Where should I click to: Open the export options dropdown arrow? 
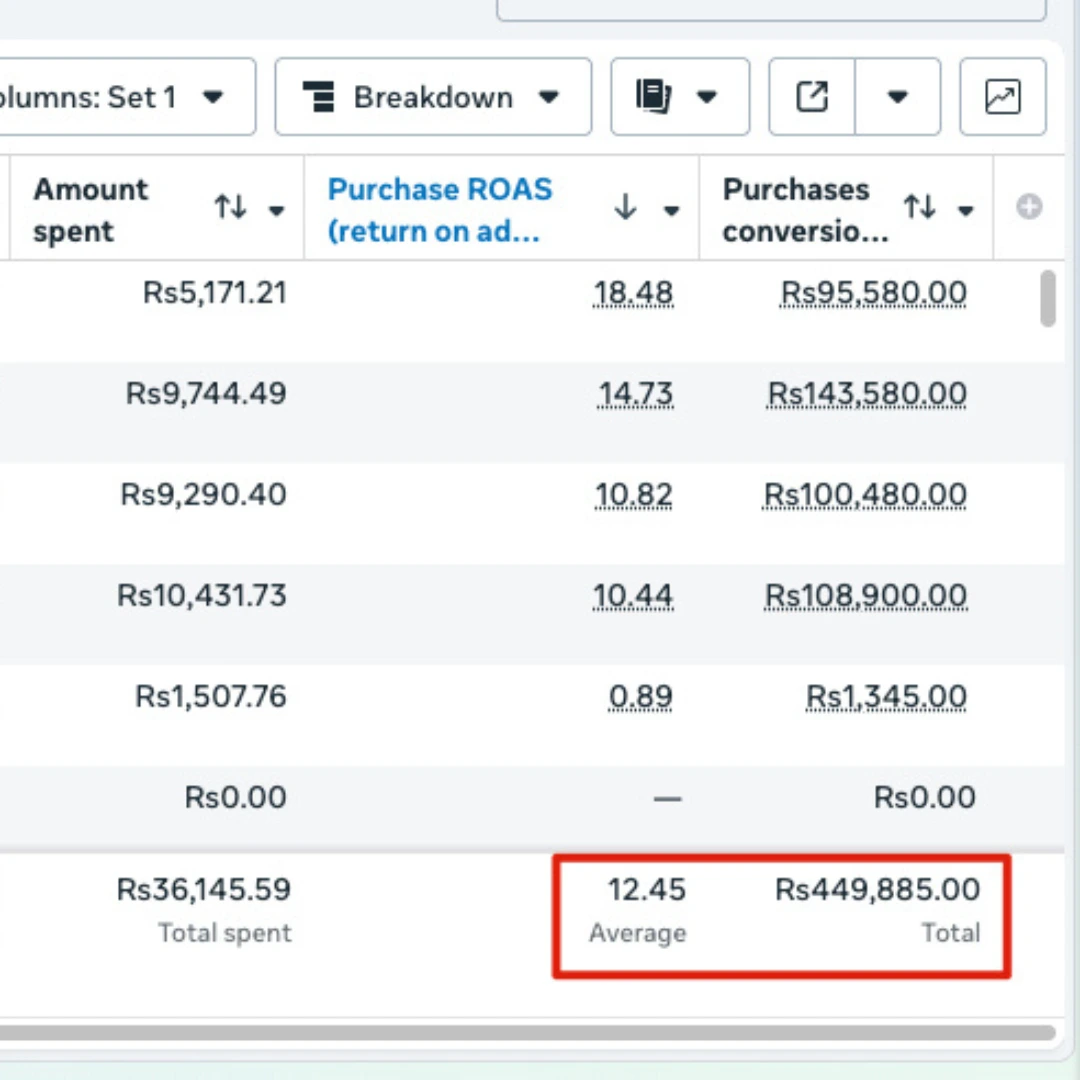tap(897, 97)
